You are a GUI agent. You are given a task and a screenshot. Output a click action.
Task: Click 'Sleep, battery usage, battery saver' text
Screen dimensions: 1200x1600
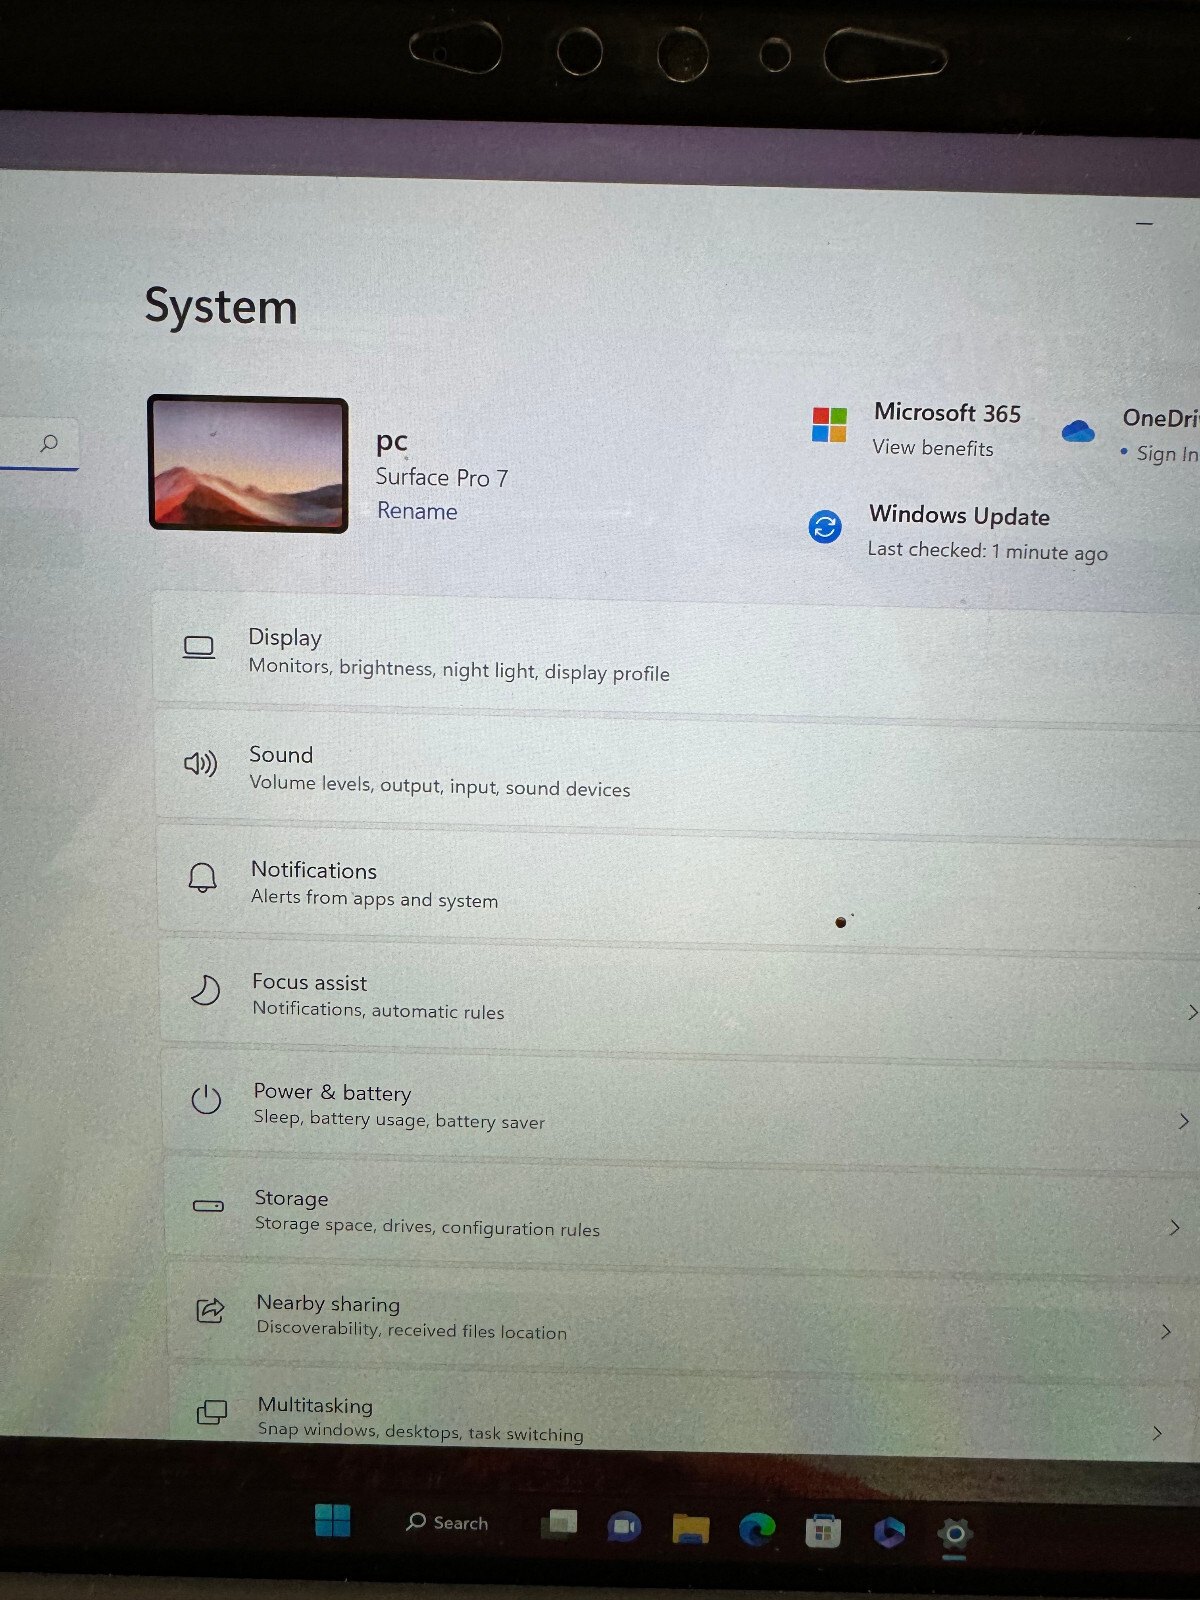tap(399, 1120)
